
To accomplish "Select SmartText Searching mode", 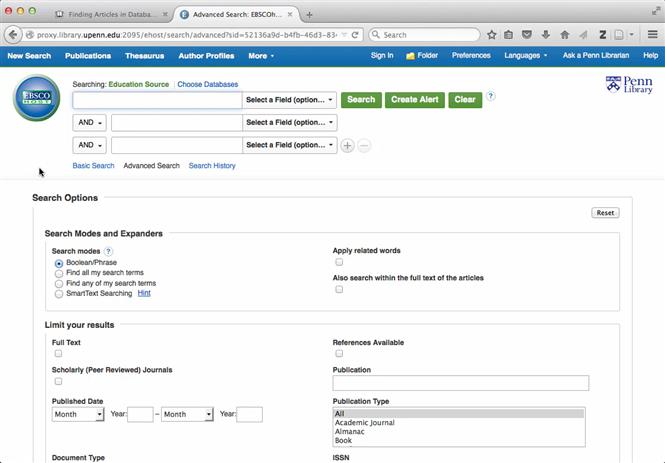I will click(x=59, y=294).
